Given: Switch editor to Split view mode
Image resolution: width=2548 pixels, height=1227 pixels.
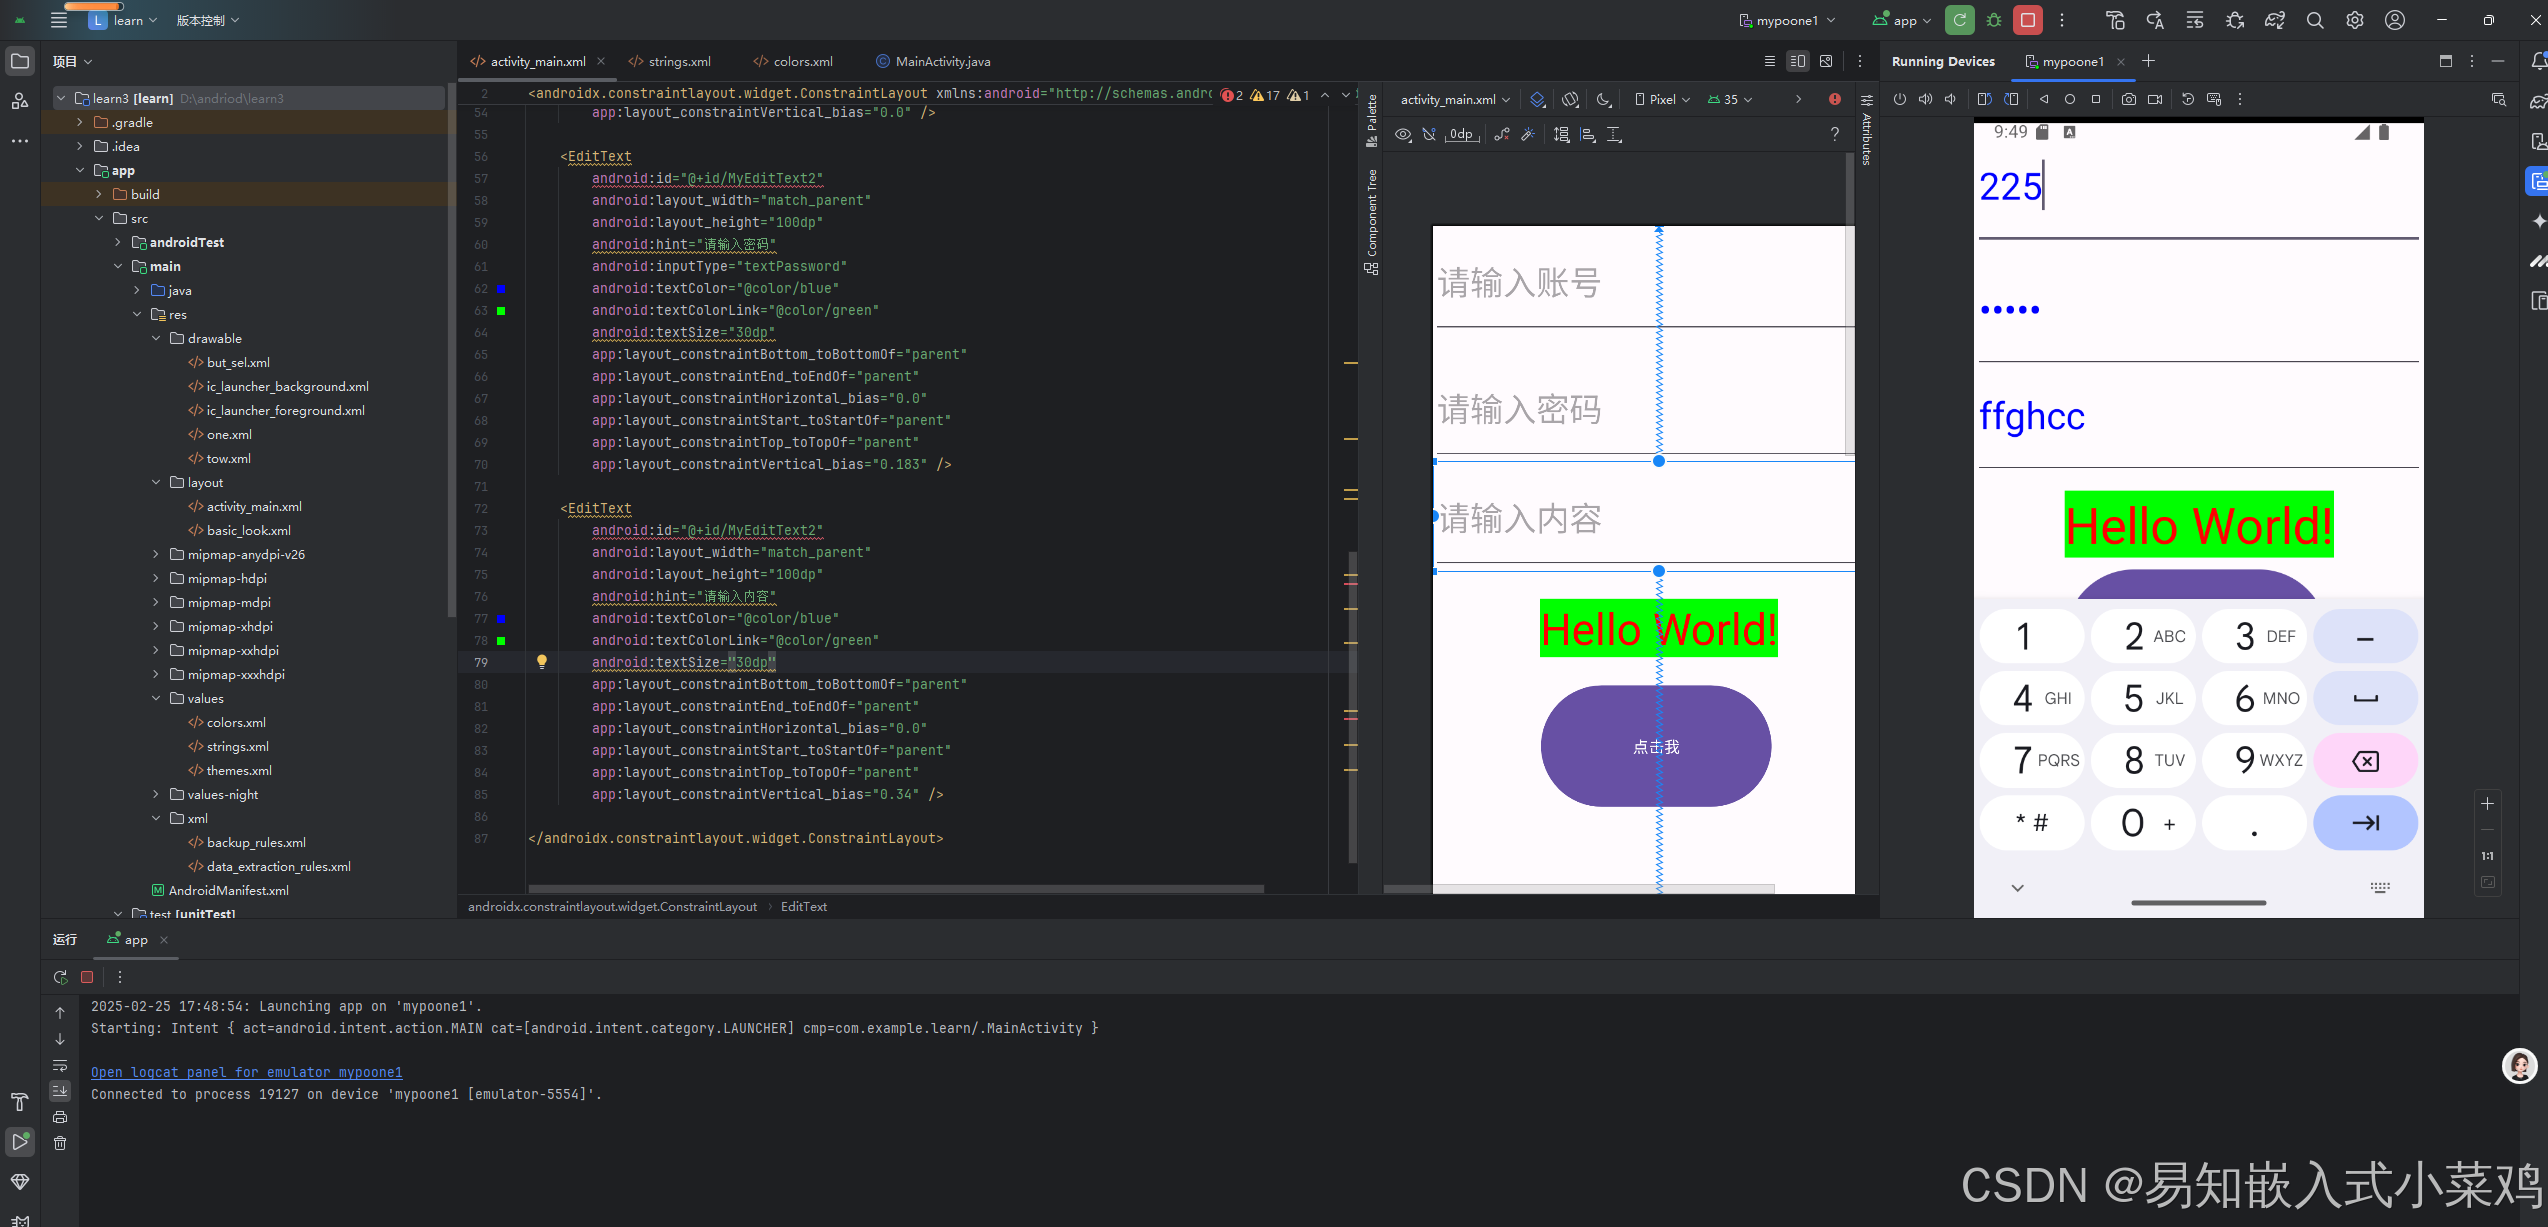Looking at the screenshot, I should click(1797, 61).
